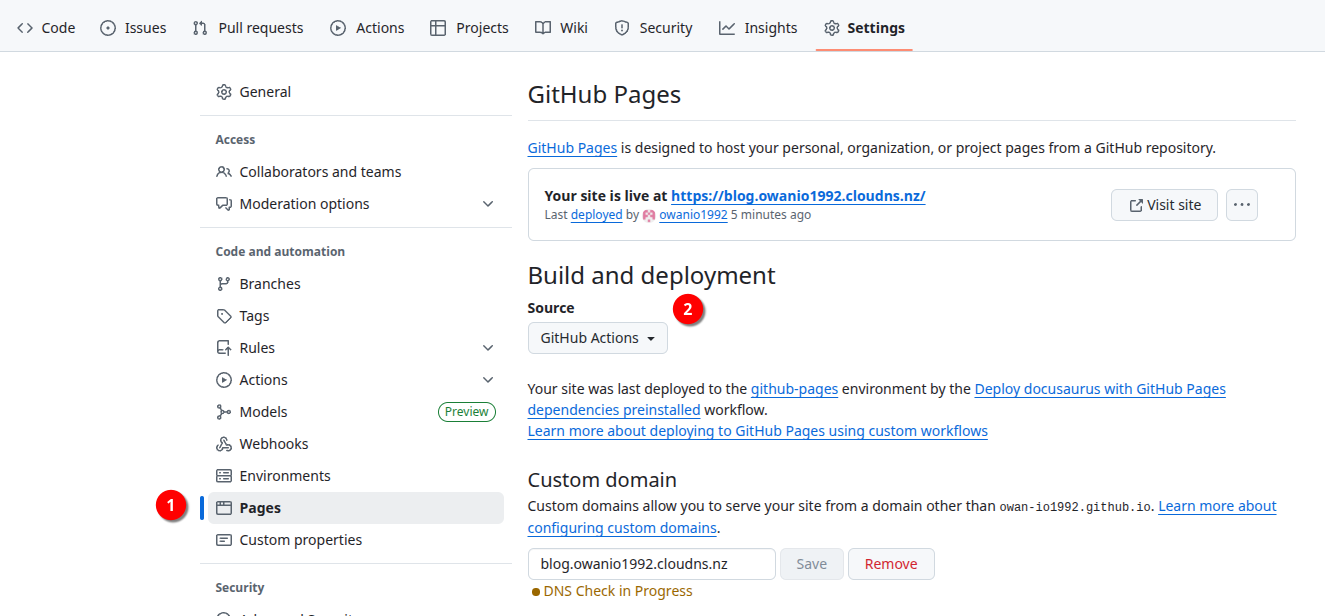The image size is (1325, 616).
Task: Click the Webhooks icon in sidebar
Action: tap(224, 444)
